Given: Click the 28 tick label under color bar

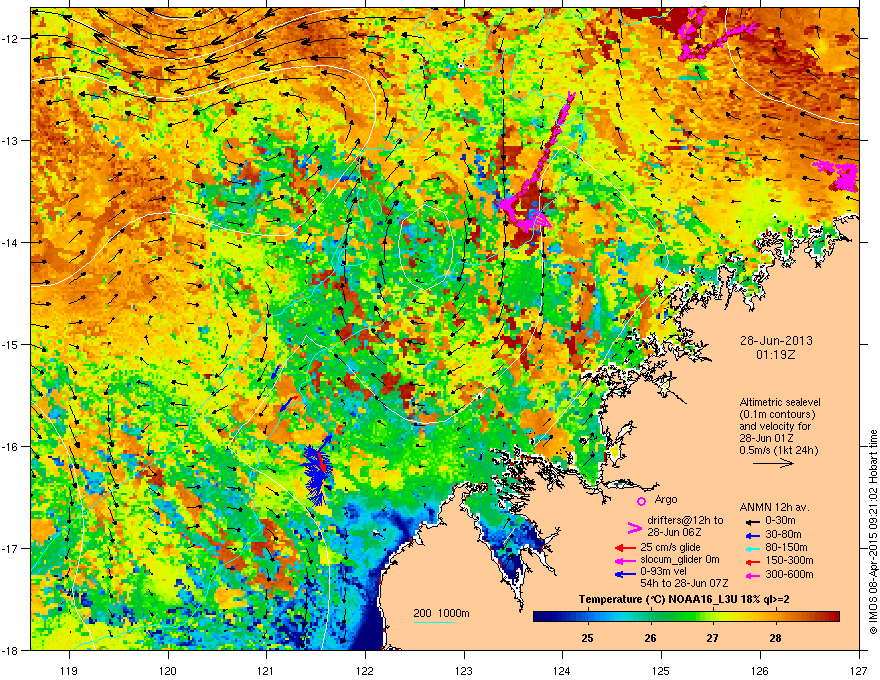Looking at the screenshot, I should click(x=775, y=638).
